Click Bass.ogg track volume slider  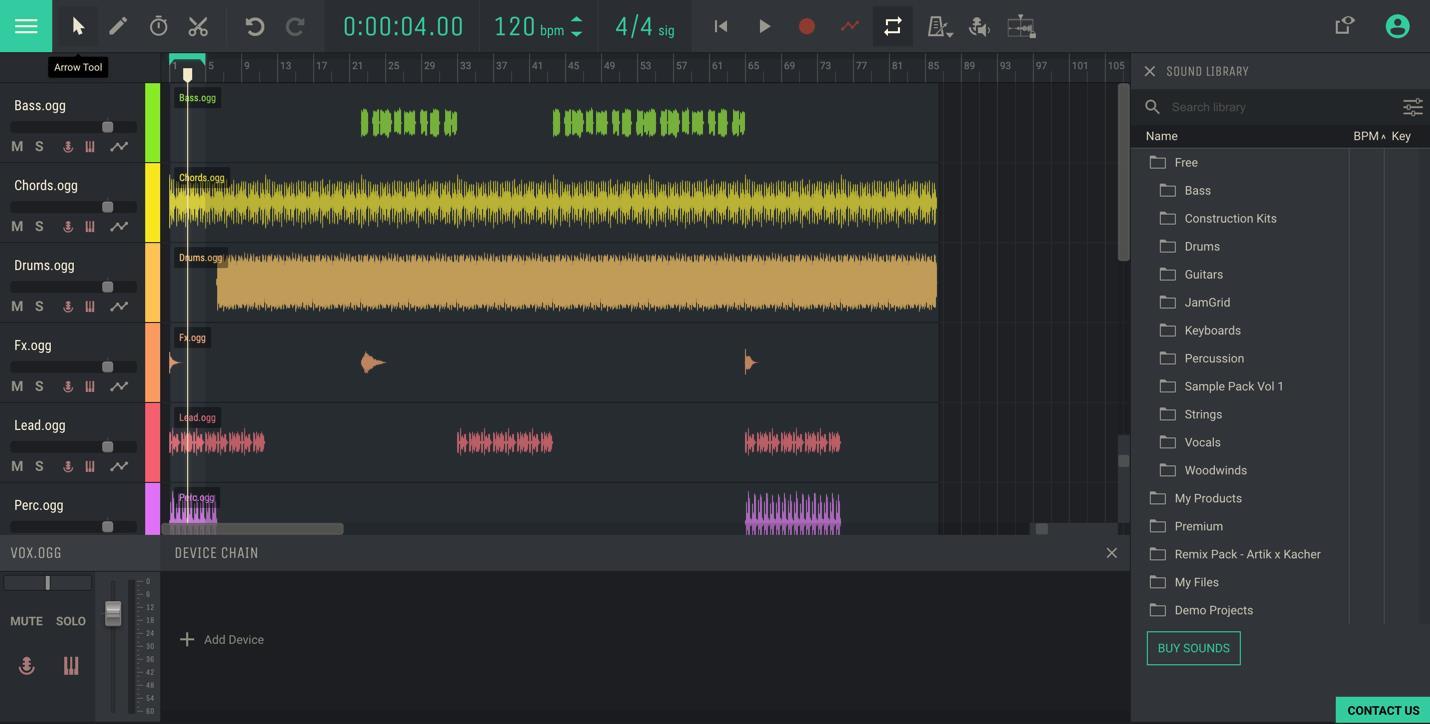(x=73, y=127)
